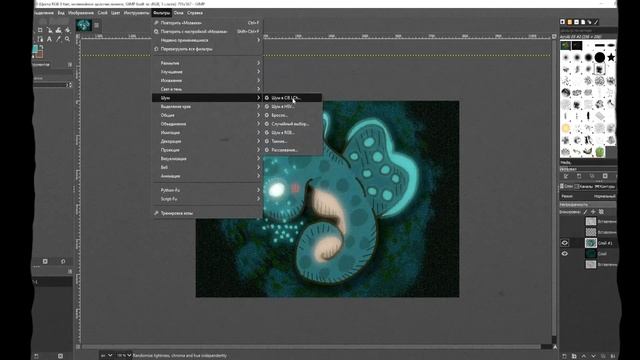640x360 pixels.
Task: Switch to the Слои tab
Action: coord(567,187)
